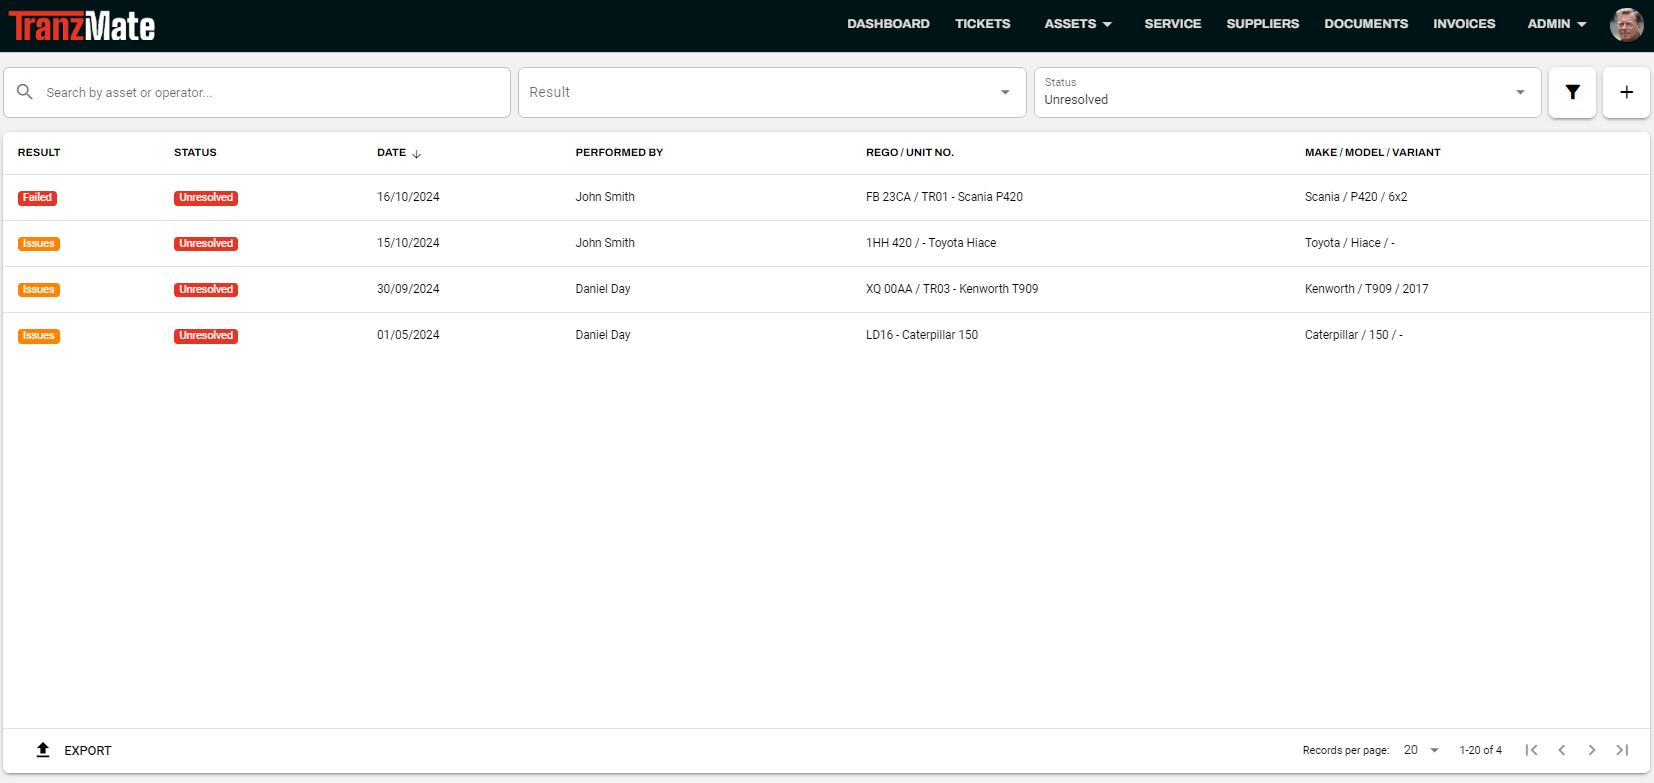Open the Invoices page
The width and height of the screenshot is (1654, 783).
1464,24
